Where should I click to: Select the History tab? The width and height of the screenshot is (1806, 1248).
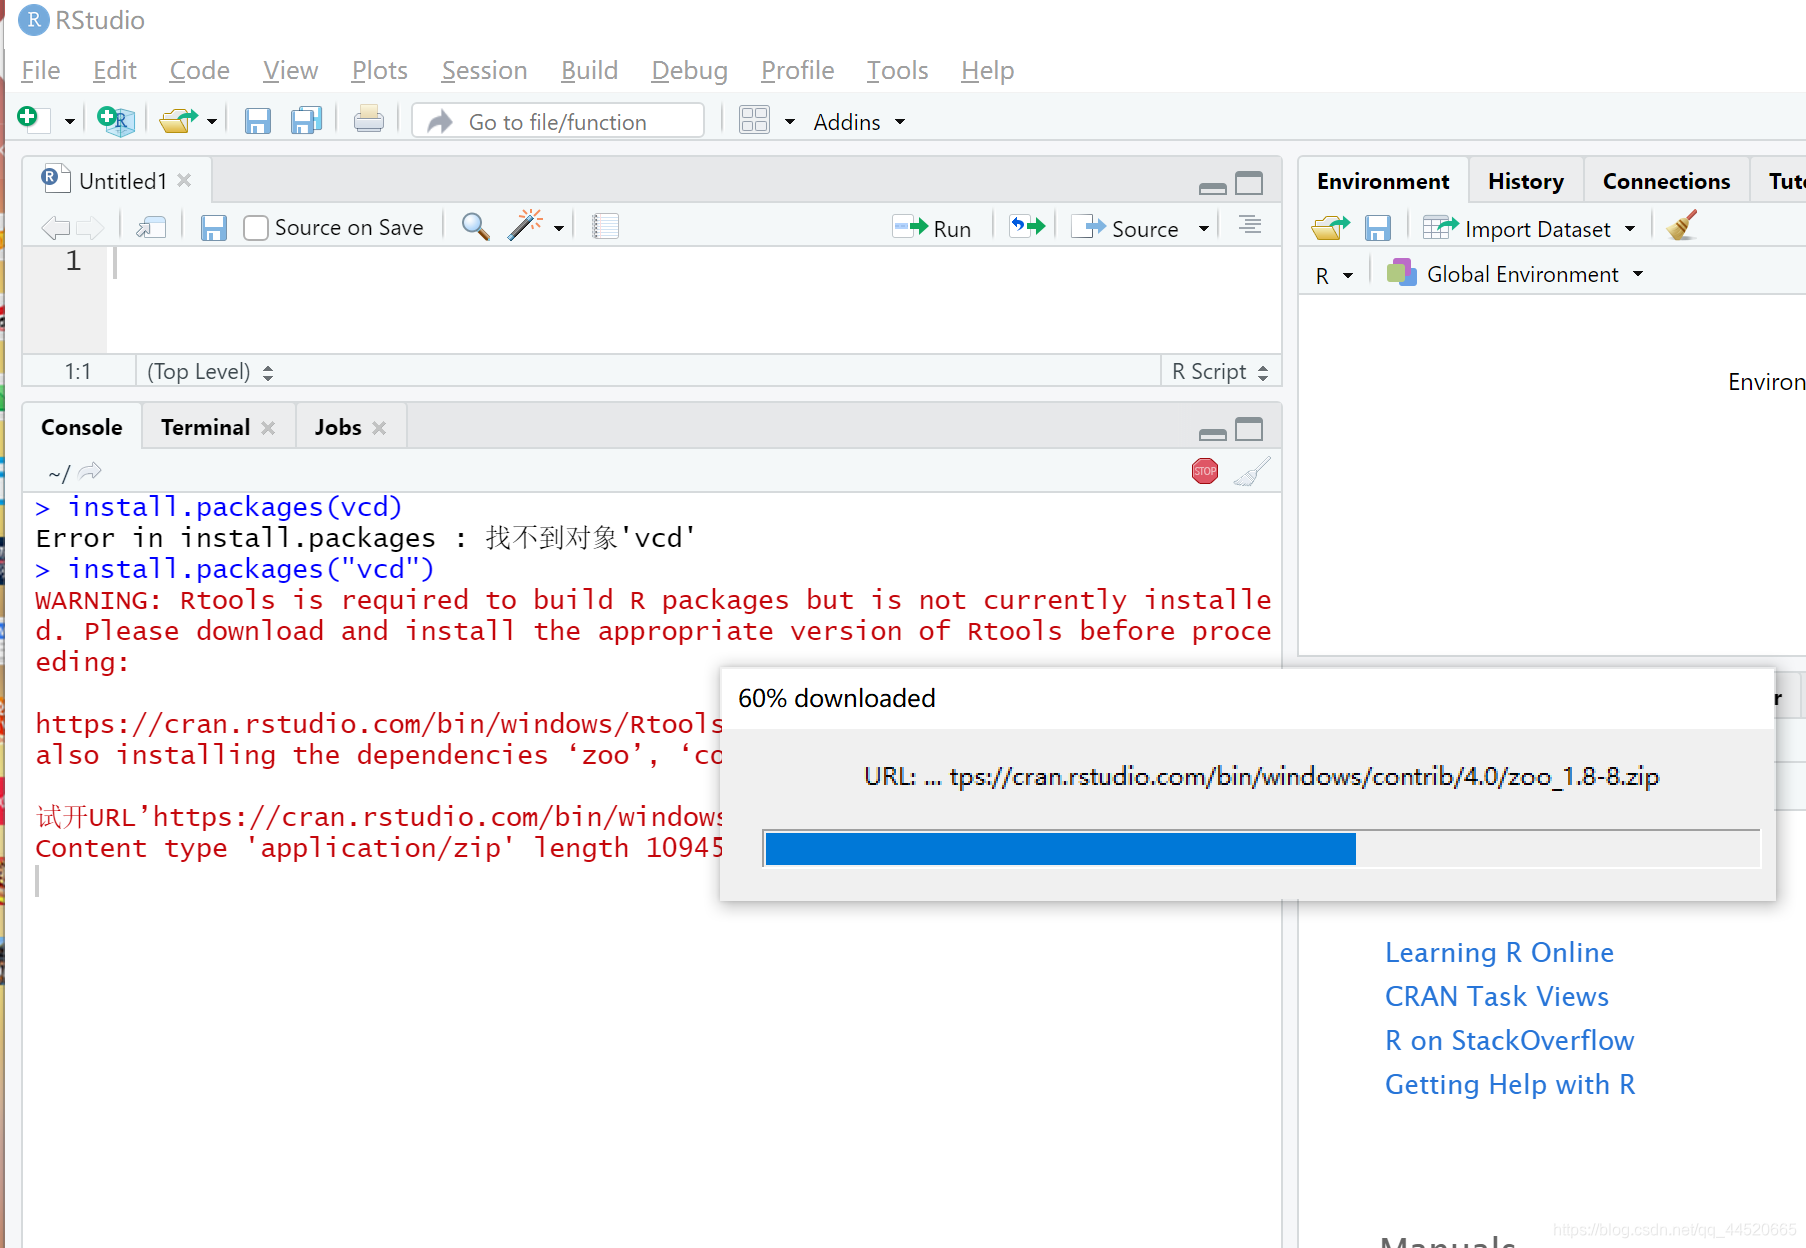pos(1525,181)
